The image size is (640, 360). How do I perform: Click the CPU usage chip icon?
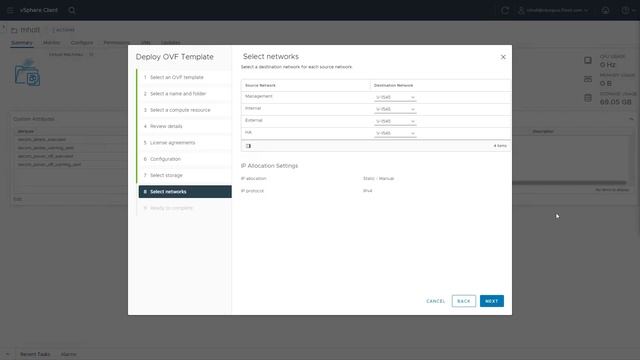[588, 60]
